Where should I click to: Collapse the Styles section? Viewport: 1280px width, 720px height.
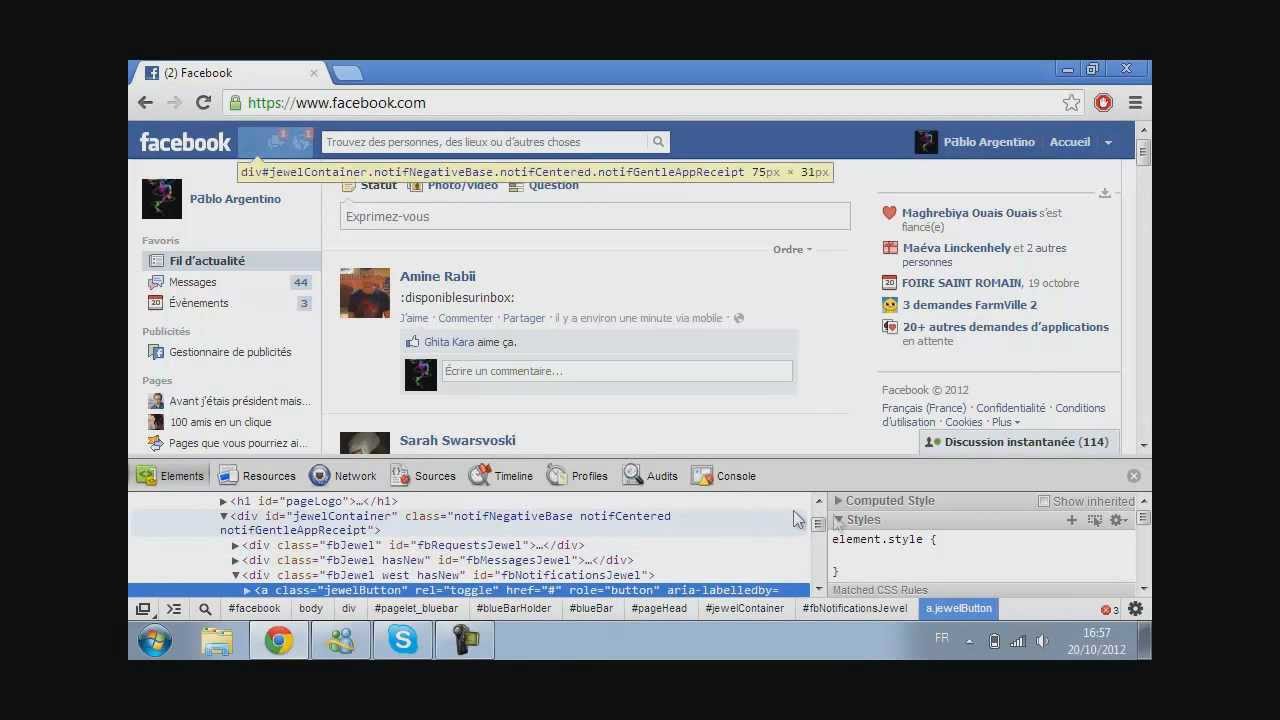838,520
